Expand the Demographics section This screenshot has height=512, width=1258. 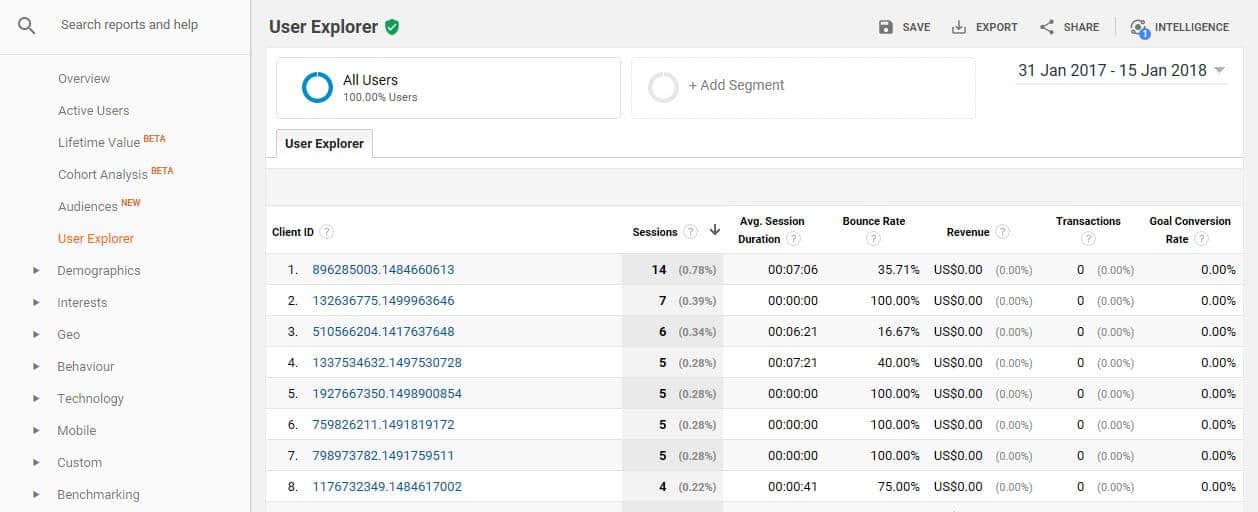(36, 270)
